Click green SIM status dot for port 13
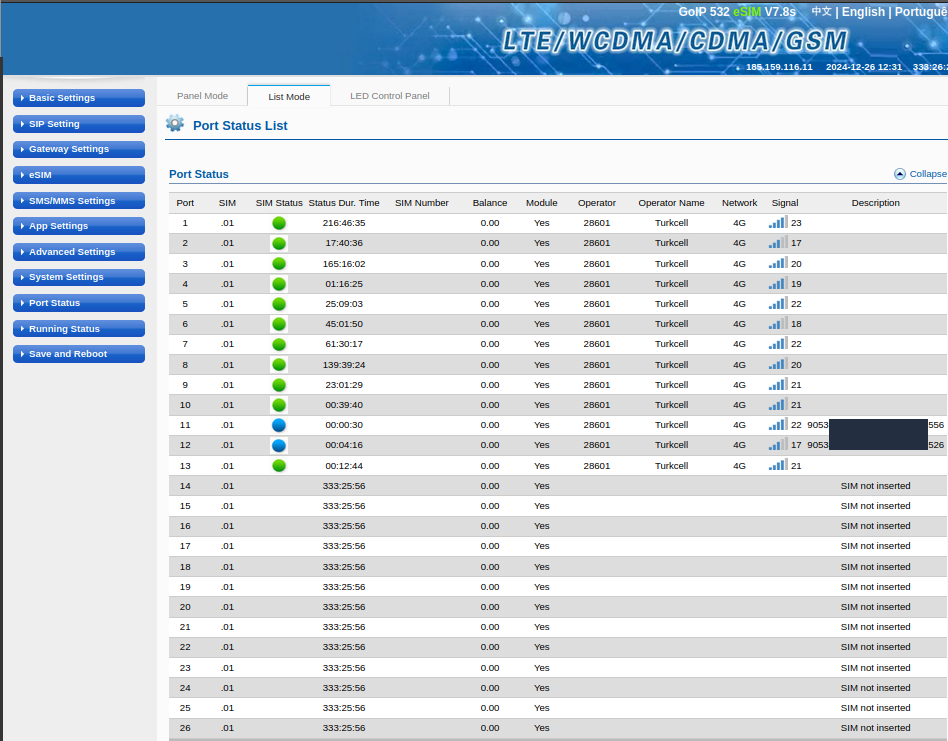 (x=279, y=465)
